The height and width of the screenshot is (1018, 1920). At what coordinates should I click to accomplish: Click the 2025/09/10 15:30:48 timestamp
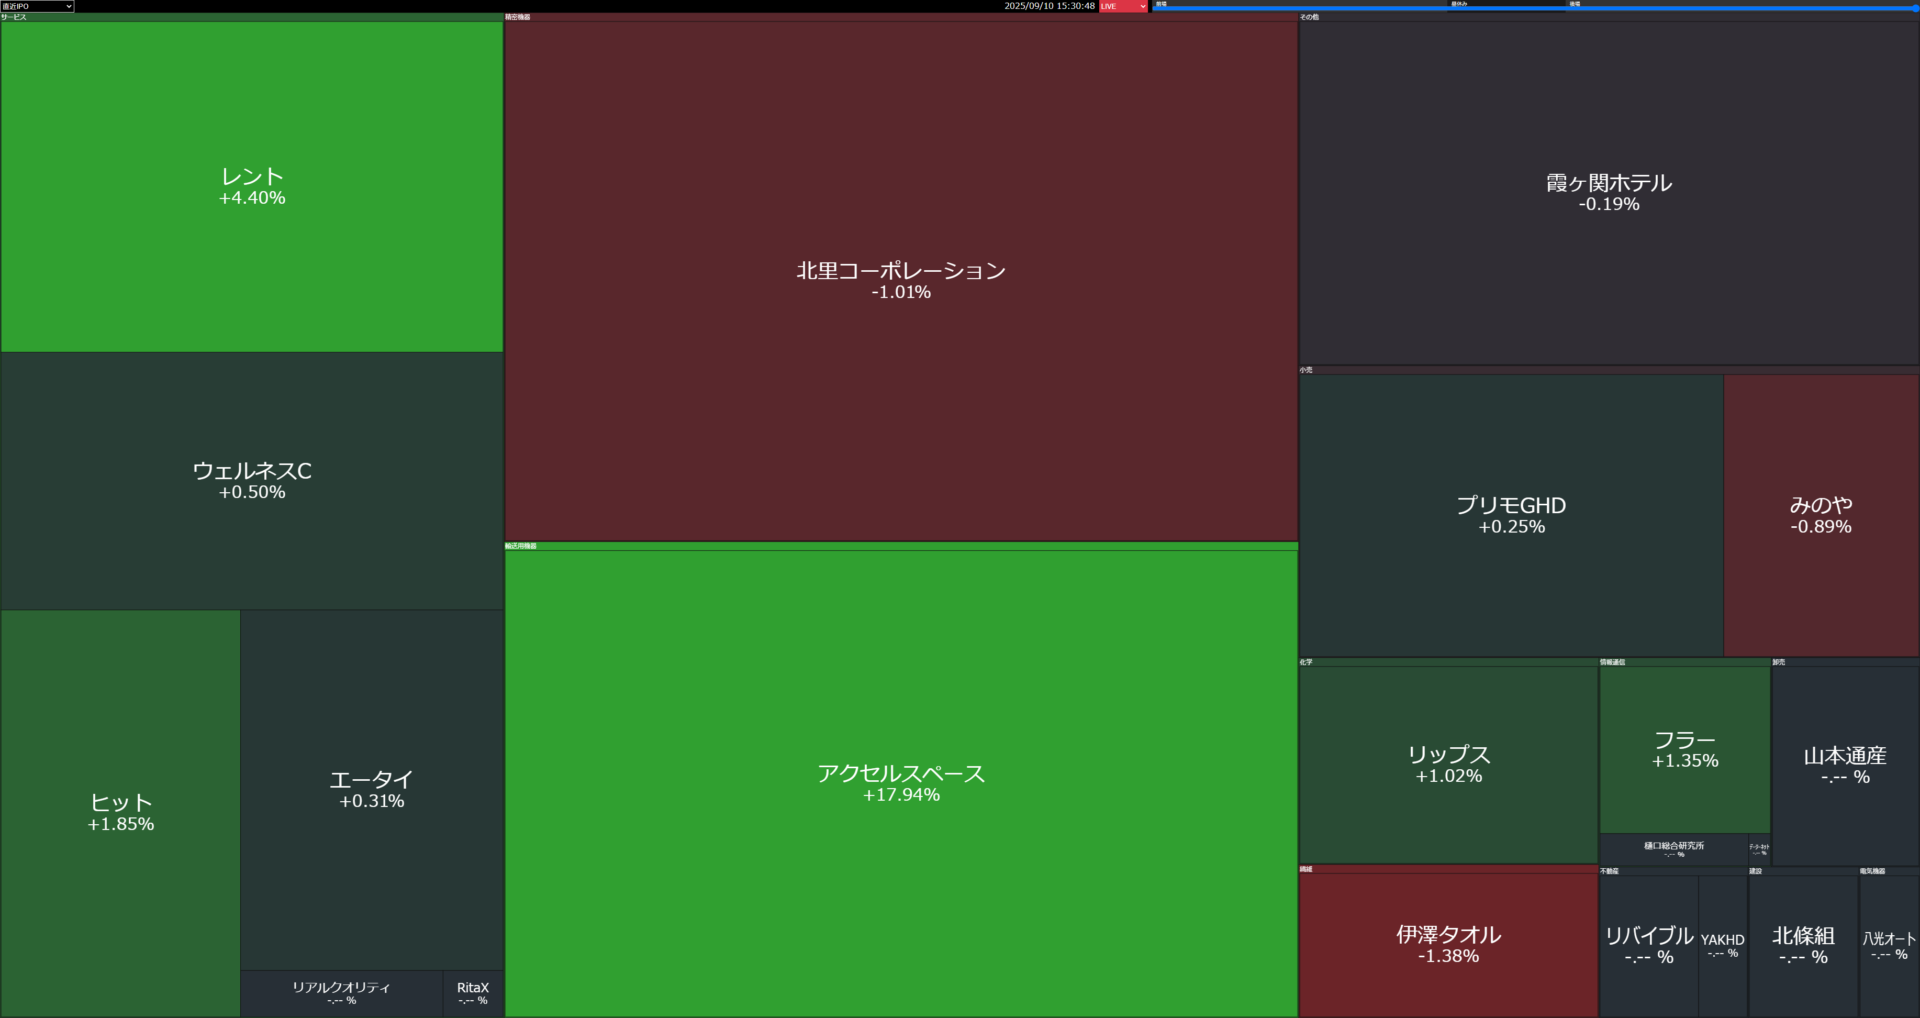pyautogui.click(x=1049, y=6)
